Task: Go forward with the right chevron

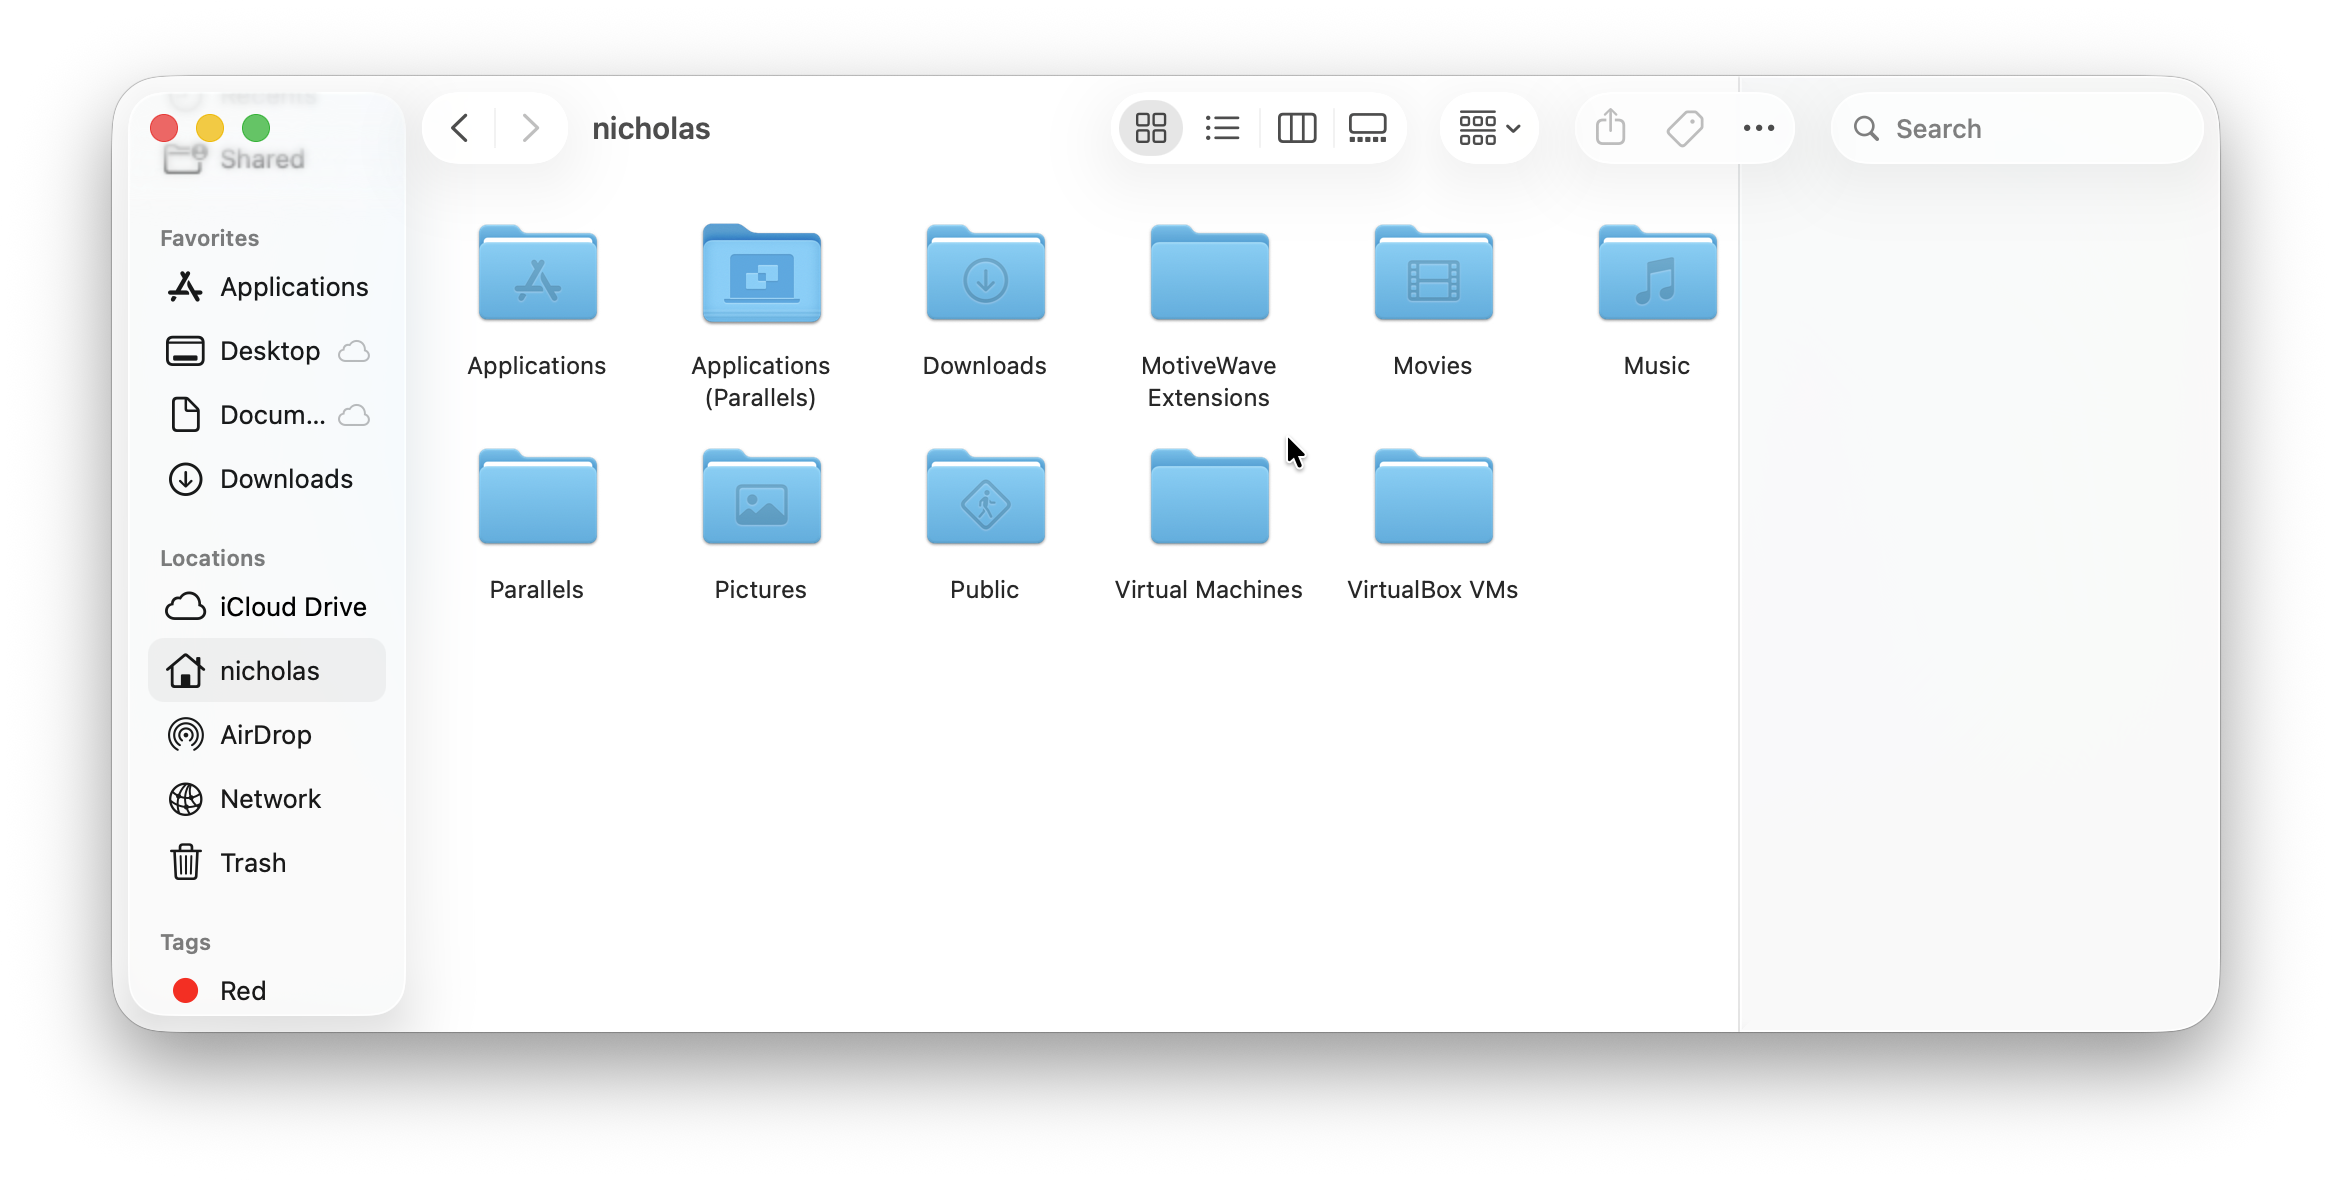Action: 531,128
